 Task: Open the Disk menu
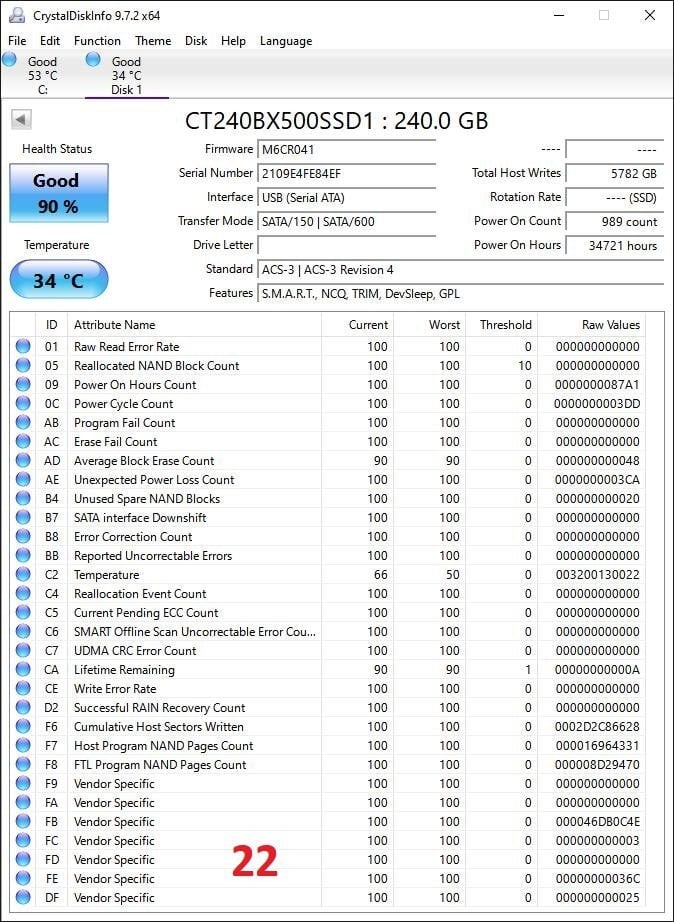(x=196, y=41)
